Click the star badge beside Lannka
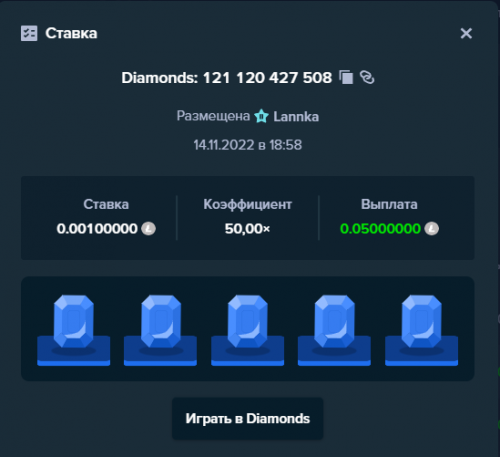Screen dimensions: 500x457 [x=261, y=116]
